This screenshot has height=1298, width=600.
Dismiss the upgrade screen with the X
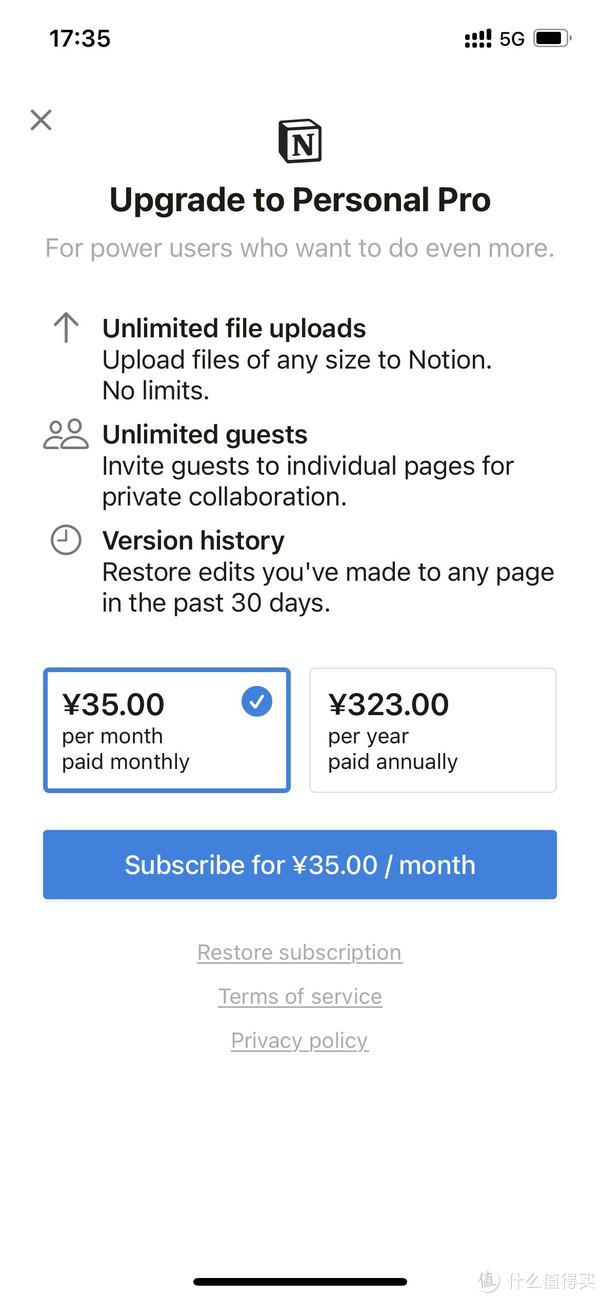click(40, 119)
